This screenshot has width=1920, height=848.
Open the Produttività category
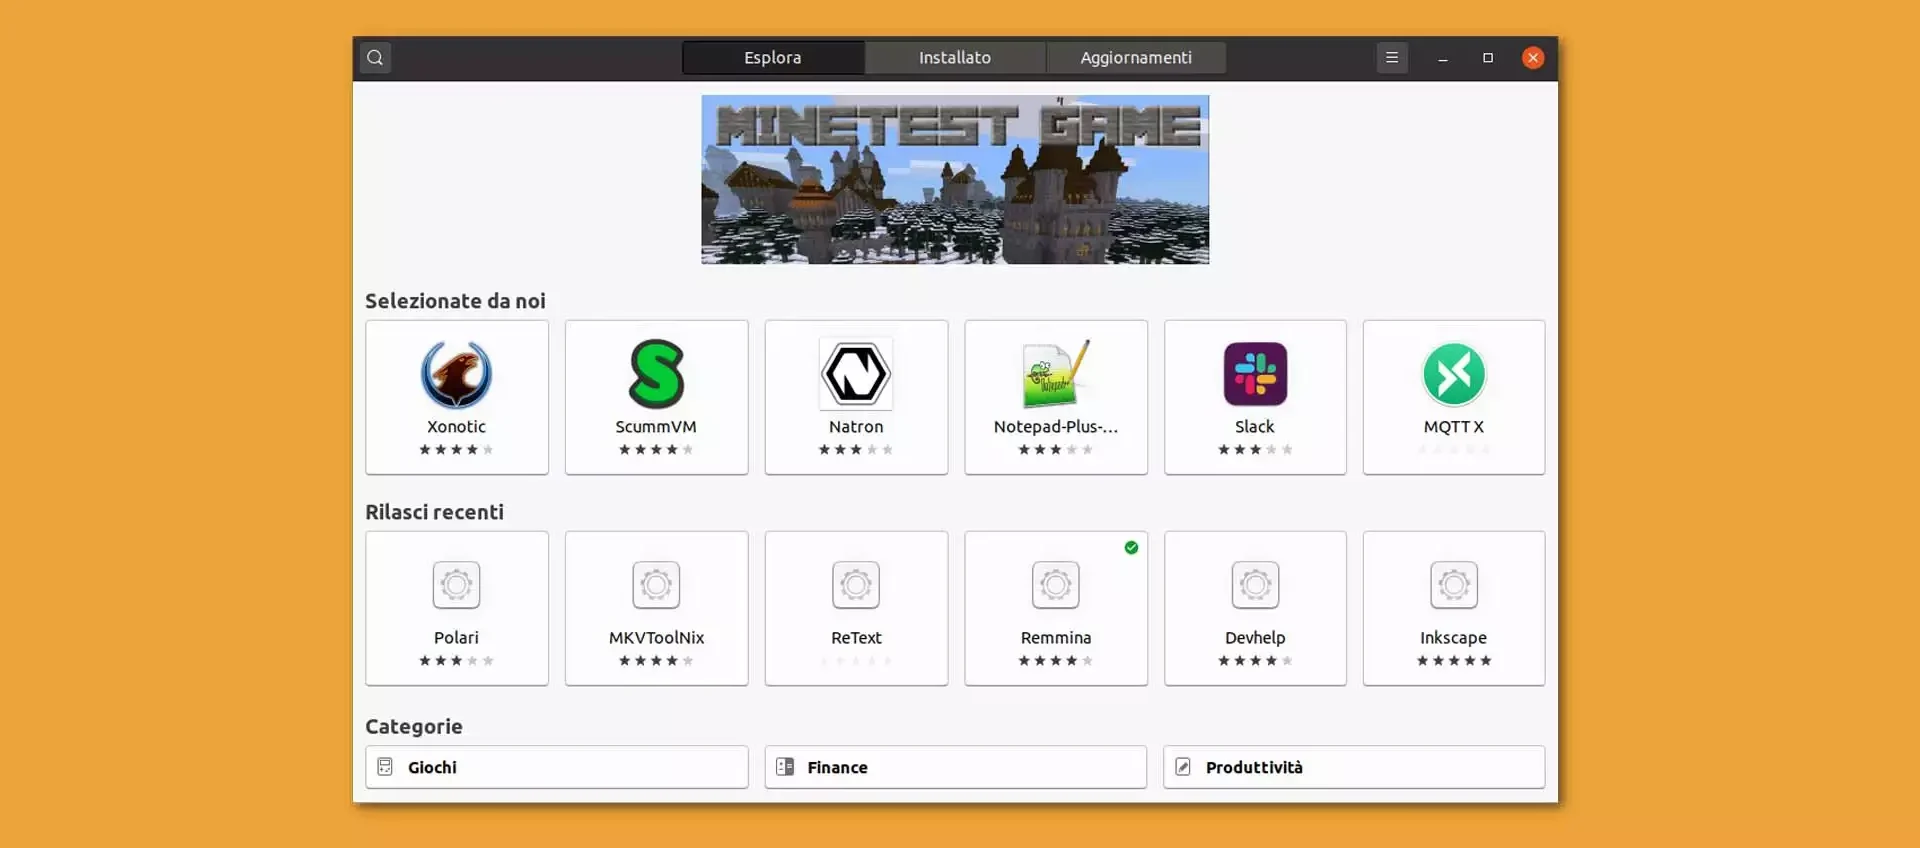[x=1354, y=767]
